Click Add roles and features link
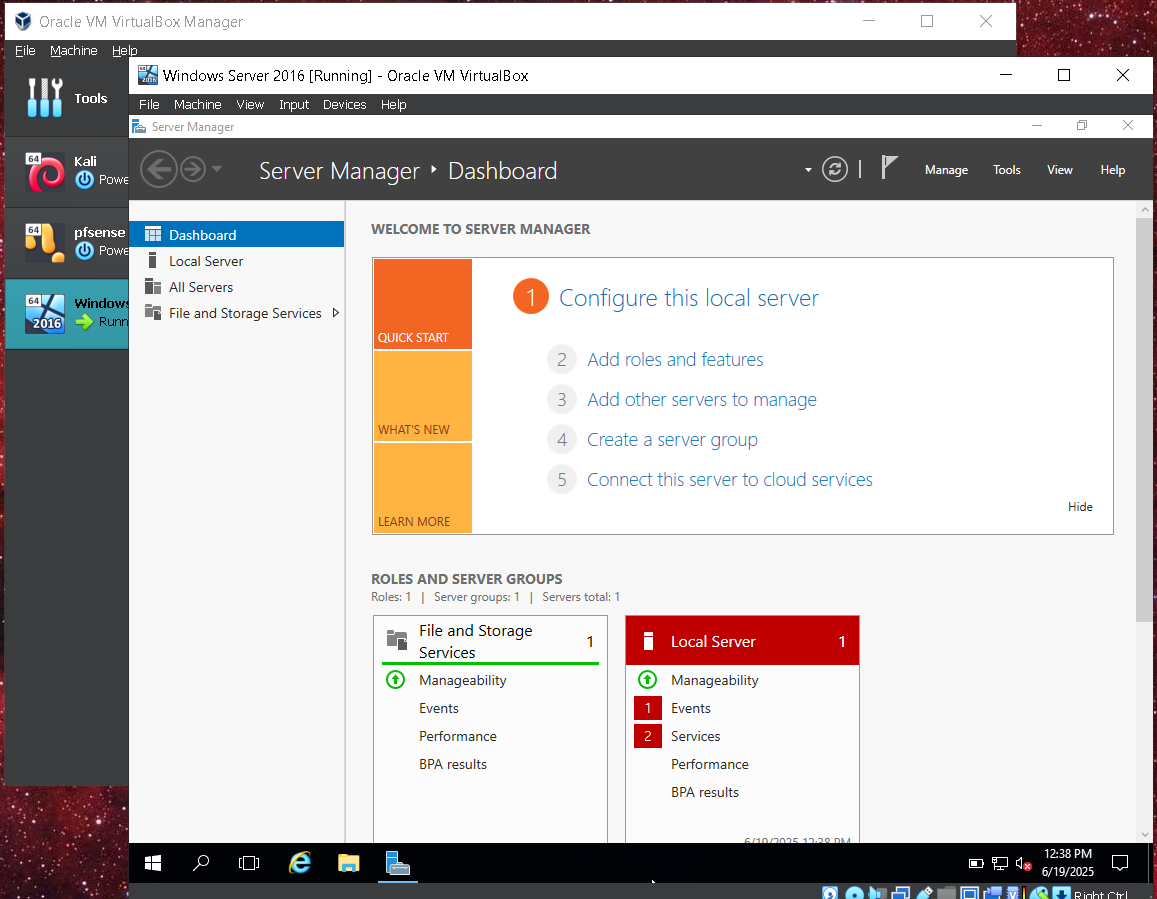The width and height of the screenshot is (1157, 899). (x=675, y=359)
